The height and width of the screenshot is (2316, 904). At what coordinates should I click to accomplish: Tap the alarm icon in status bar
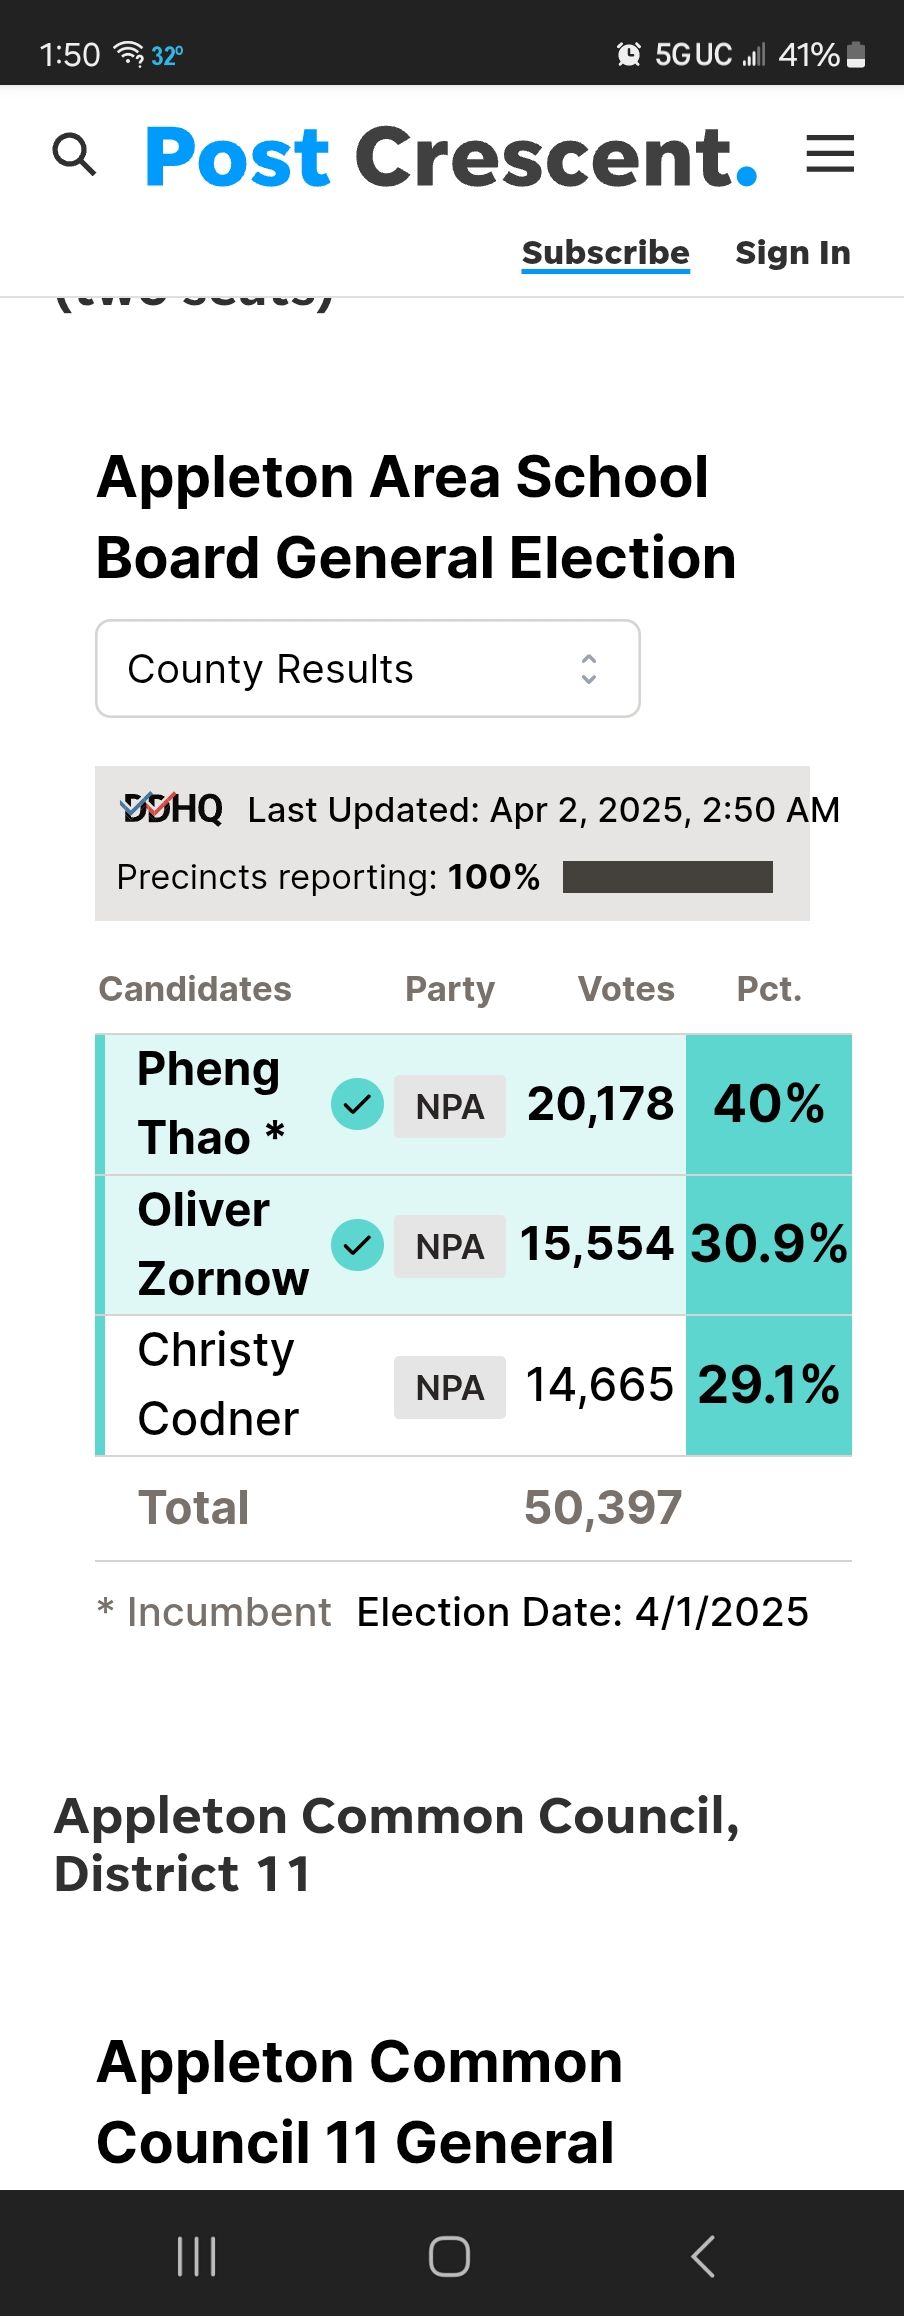(628, 54)
